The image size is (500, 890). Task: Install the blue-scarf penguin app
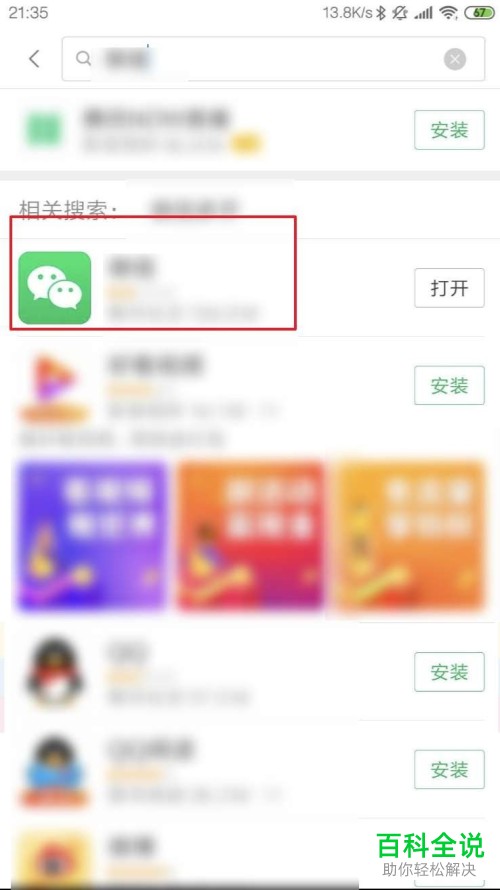(x=449, y=770)
